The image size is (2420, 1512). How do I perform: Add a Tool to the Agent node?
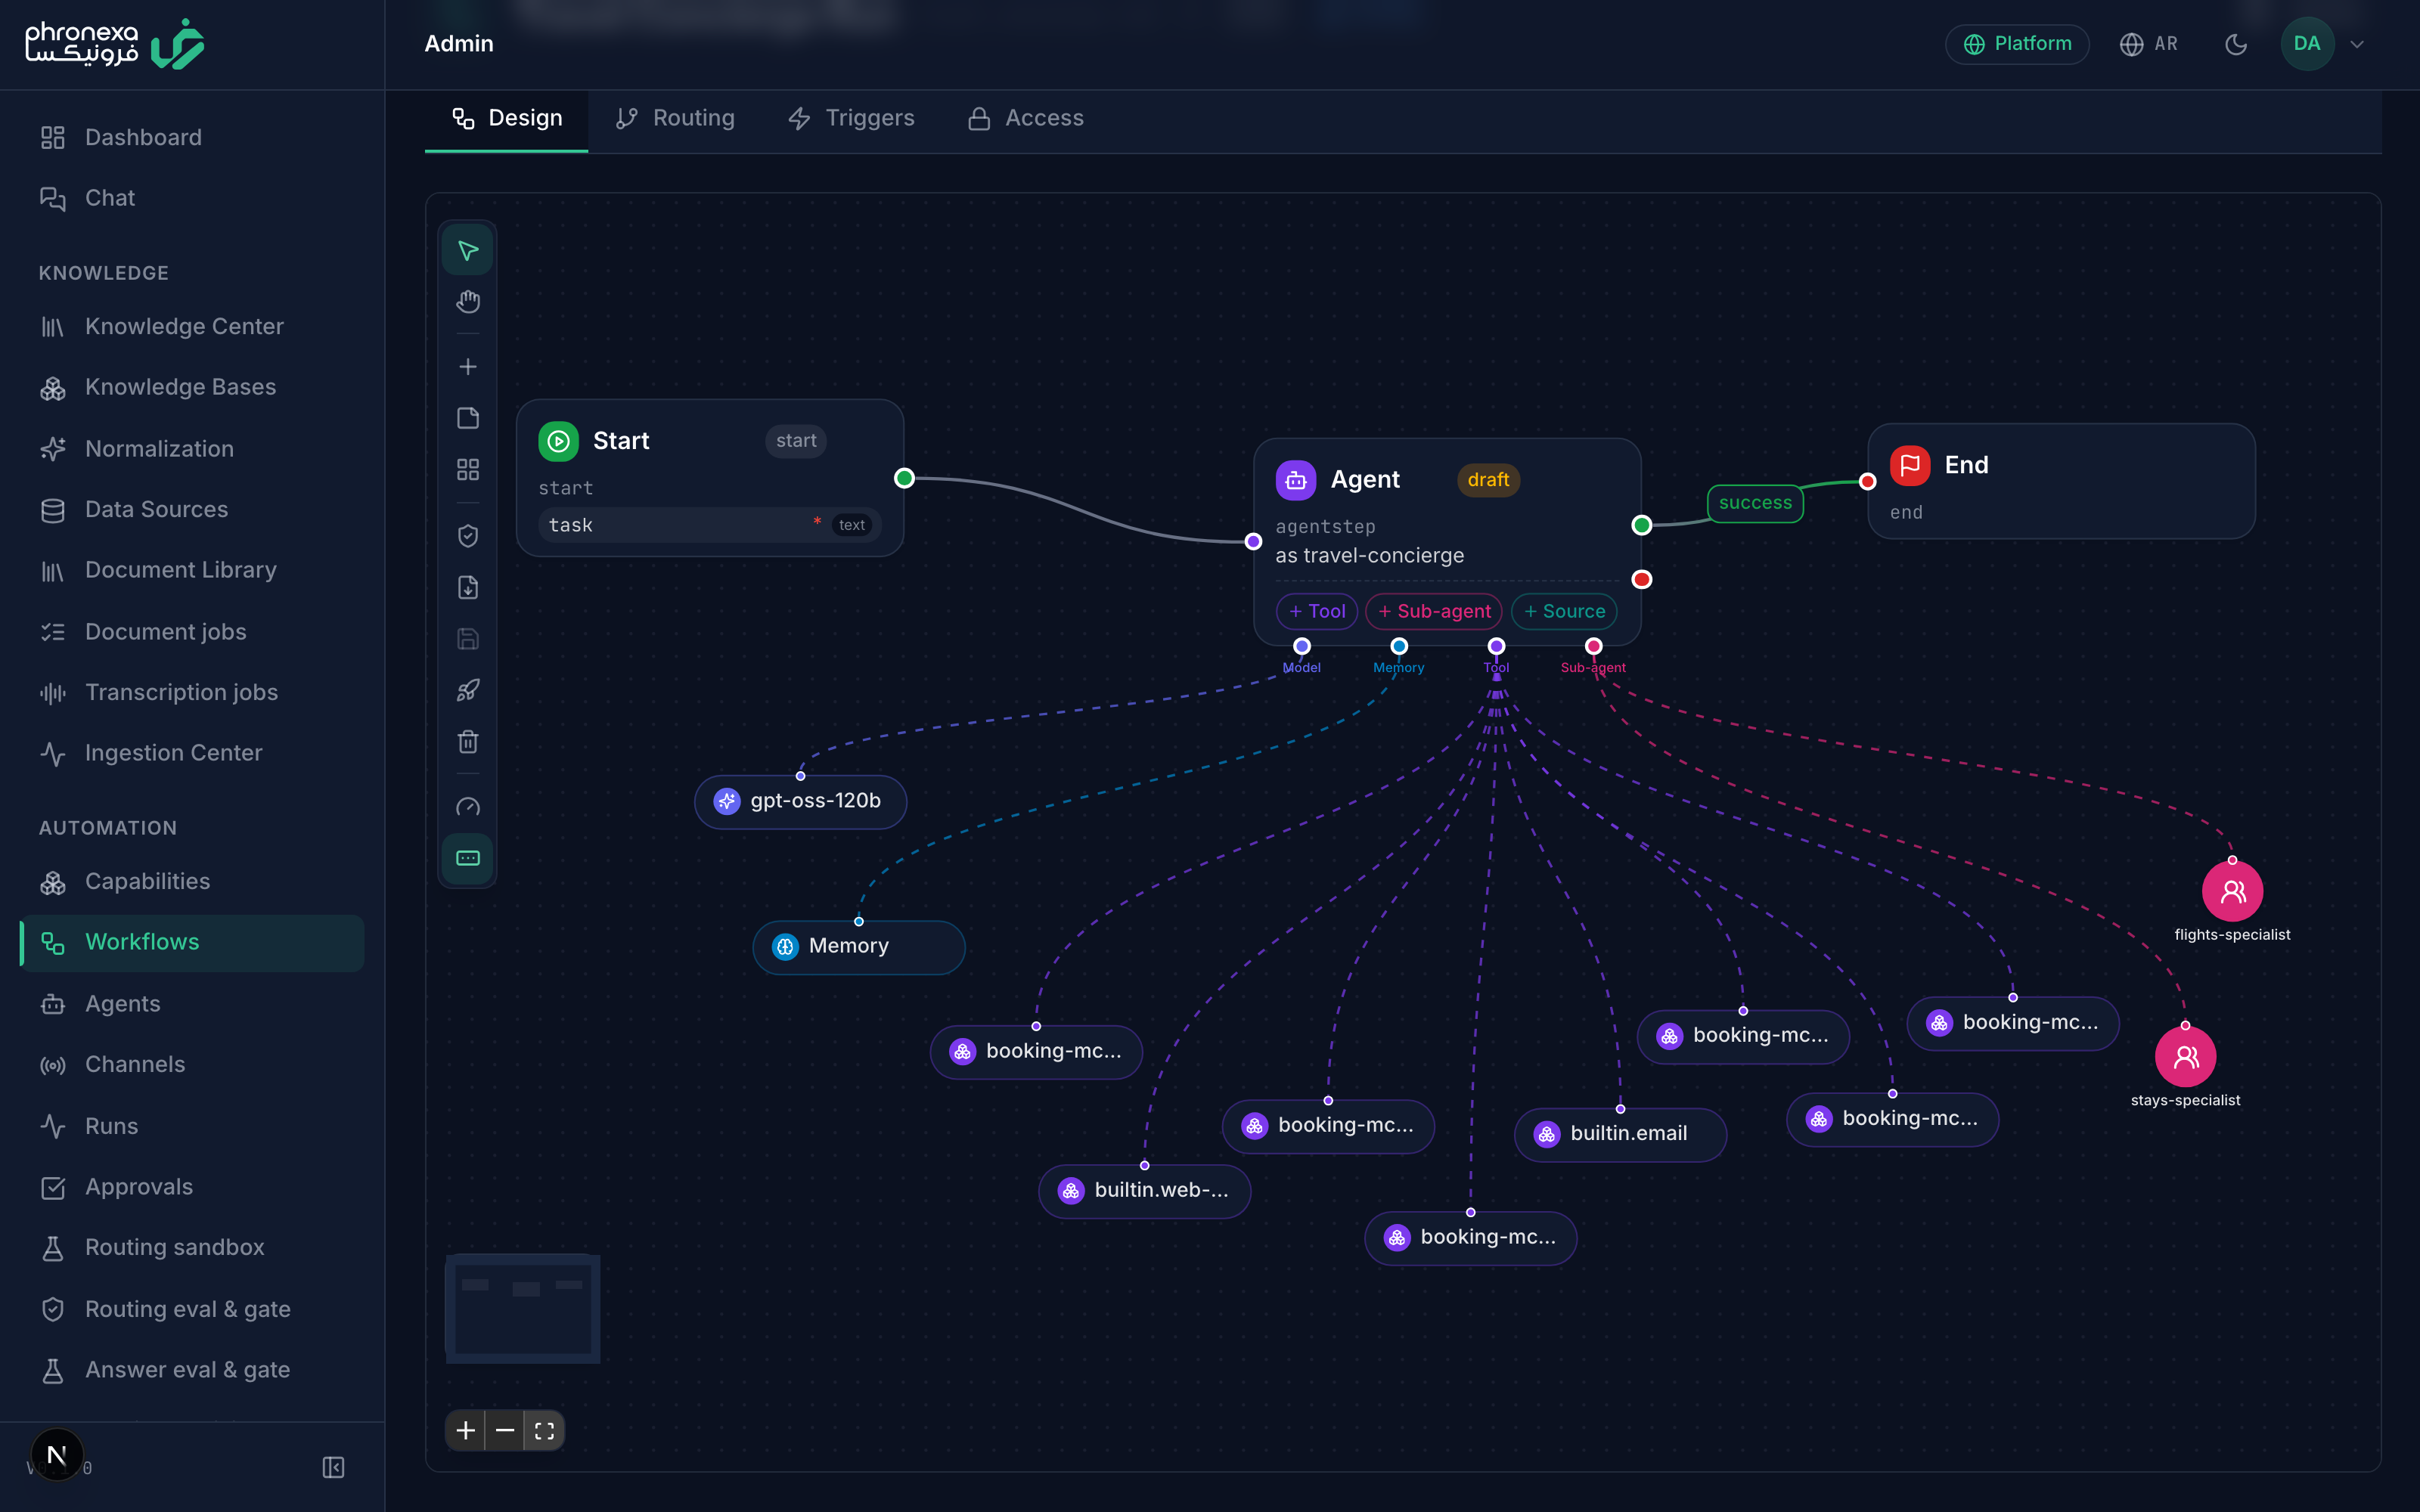pyautogui.click(x=1316, y=611)
